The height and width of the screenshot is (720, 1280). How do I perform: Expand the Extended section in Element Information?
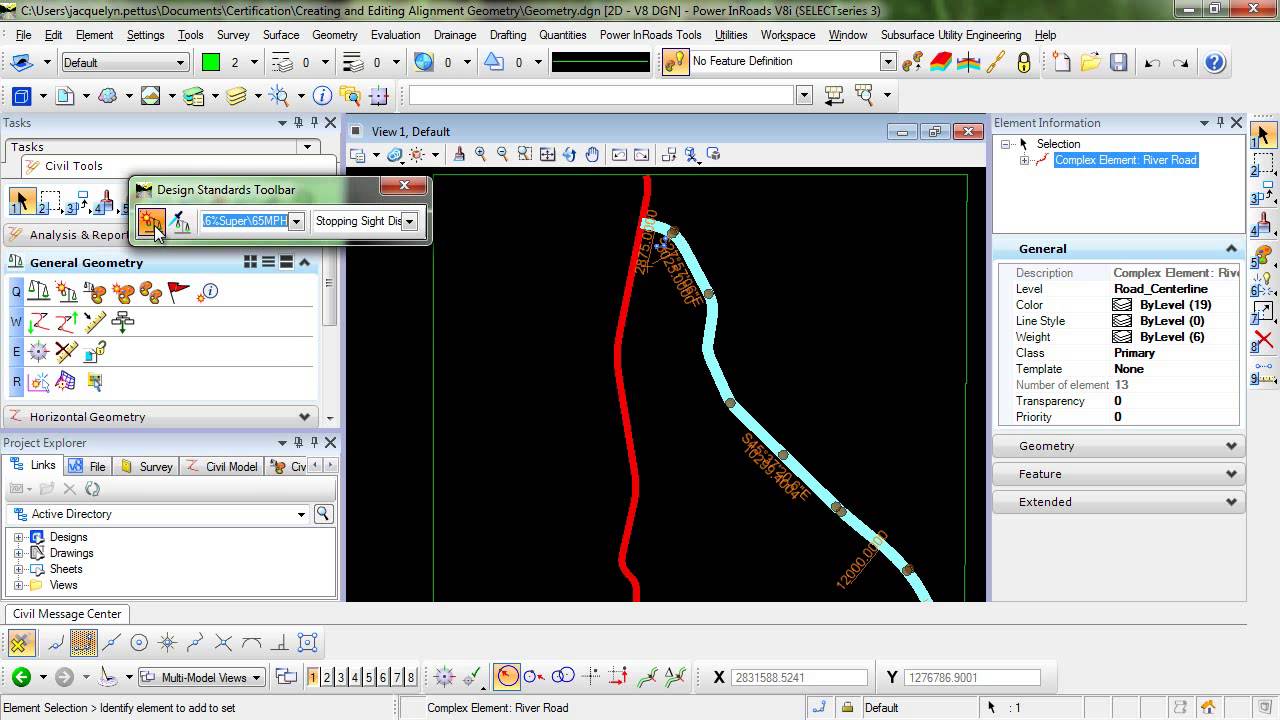pos(1119,502)
